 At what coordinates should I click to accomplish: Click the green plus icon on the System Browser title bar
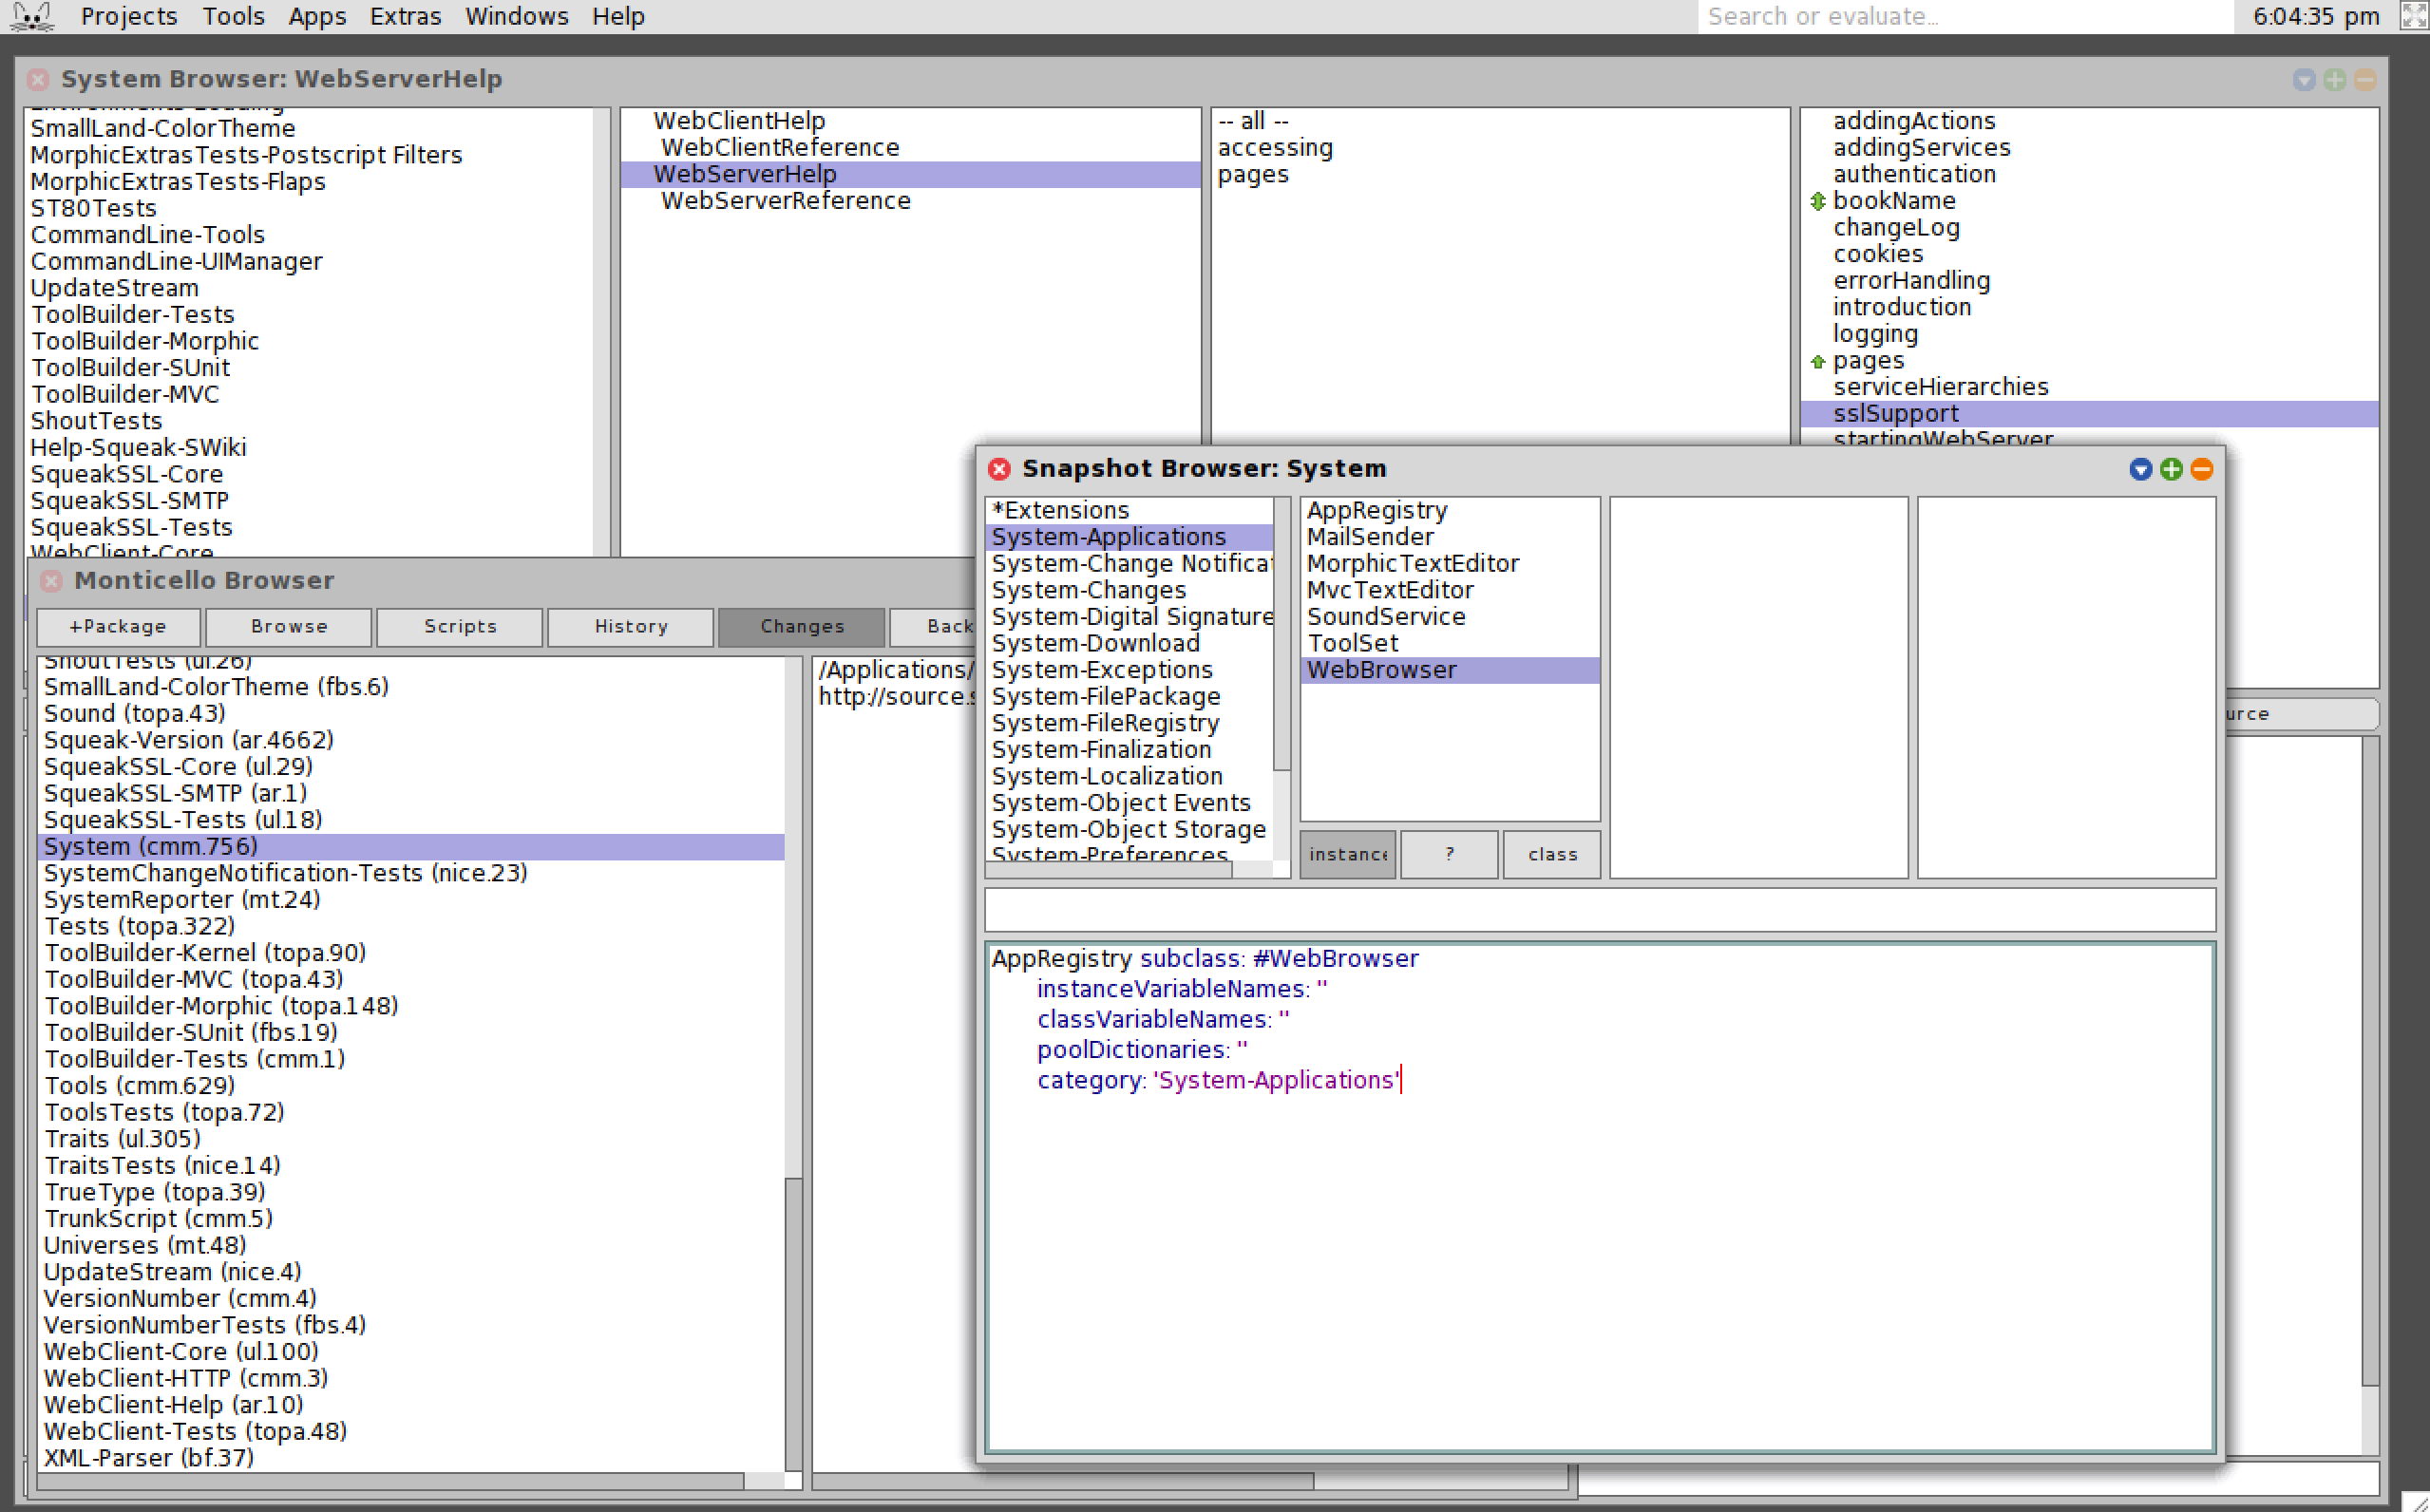(2335, 80)
